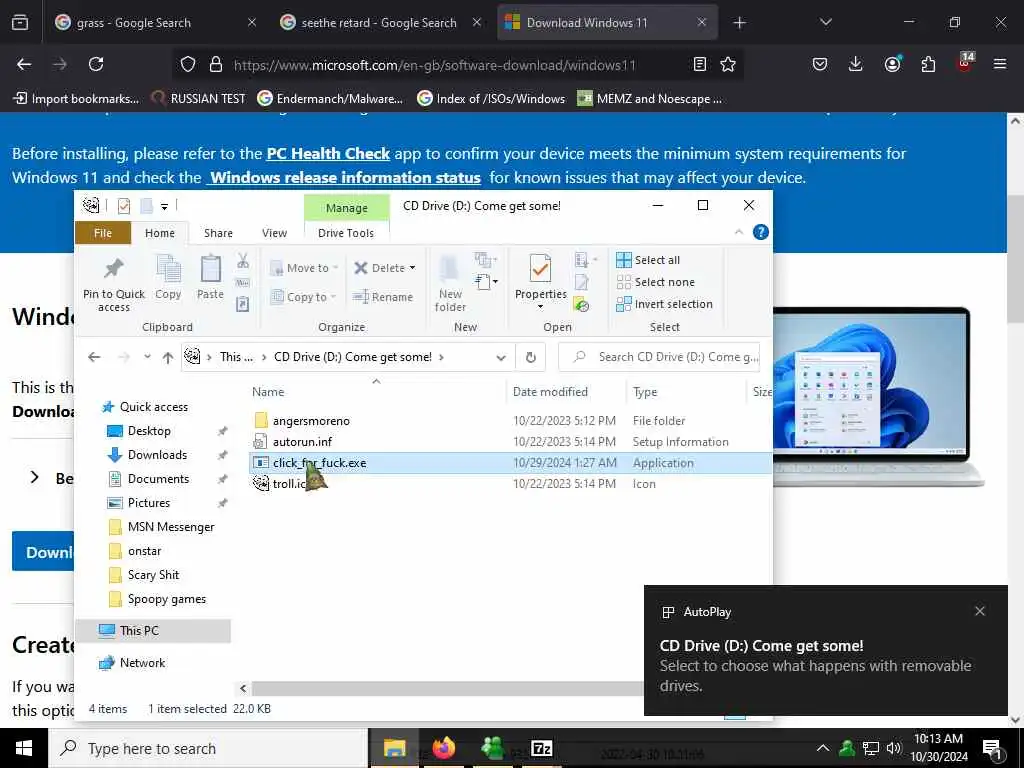Screen dimensions: 1024x768
Task: Switch to the View ribbon tab
Action: coord(274,233)
